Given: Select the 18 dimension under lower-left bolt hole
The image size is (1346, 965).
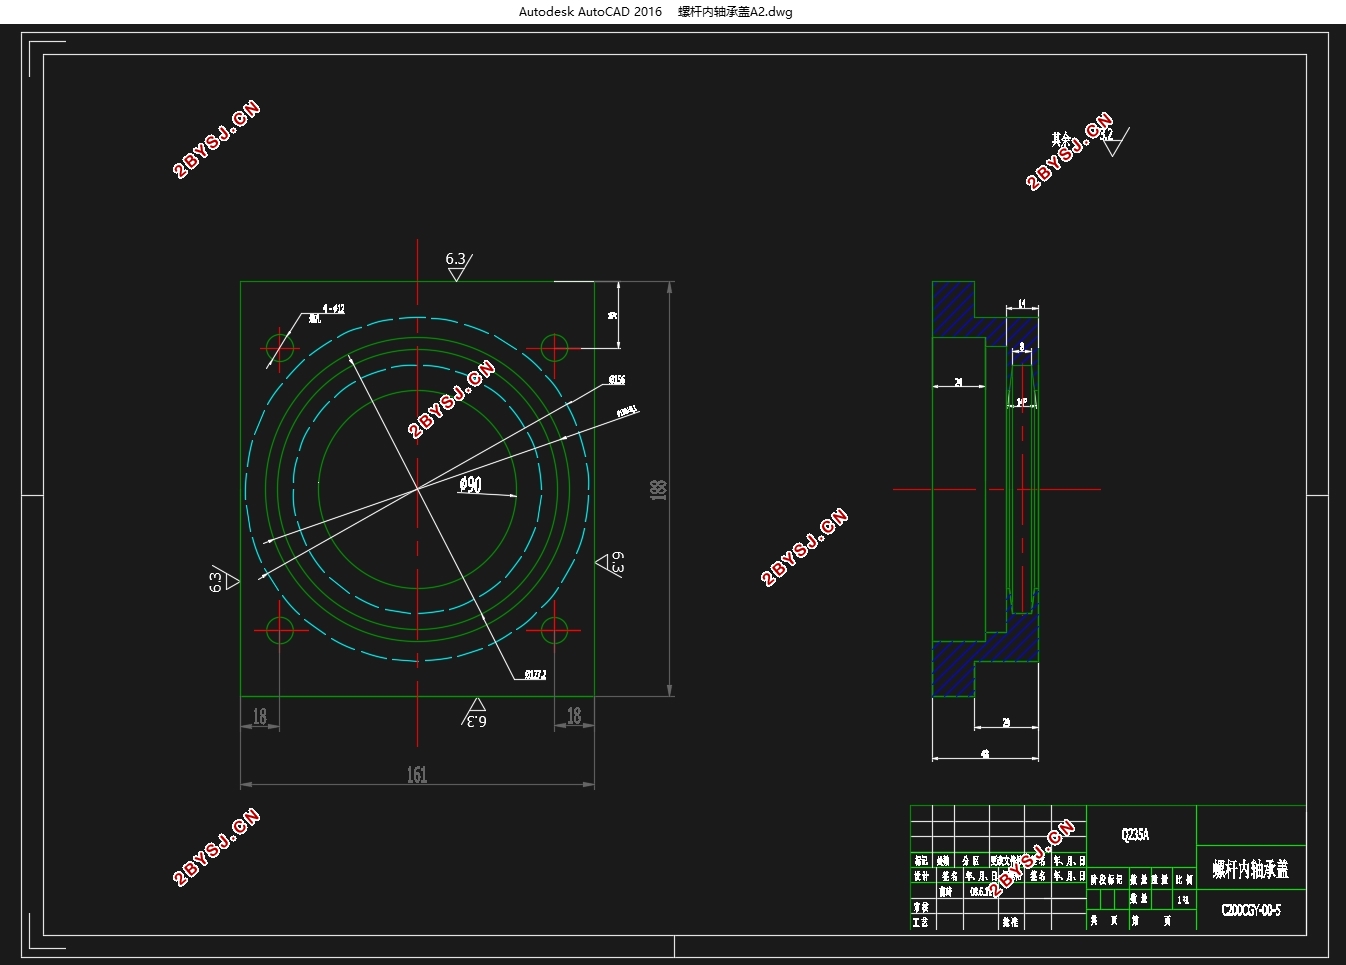Looking at the screenshot, I should click(260, 716).
